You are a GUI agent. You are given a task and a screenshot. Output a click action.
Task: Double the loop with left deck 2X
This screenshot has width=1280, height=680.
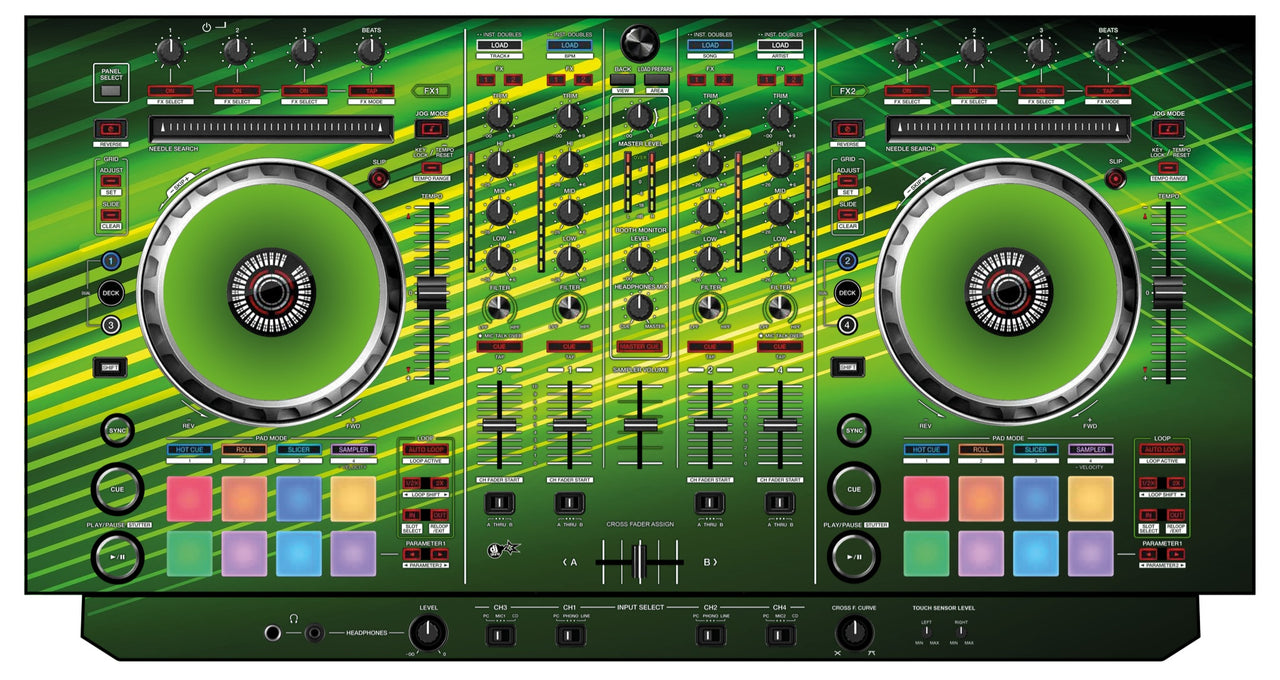(440, 484)
